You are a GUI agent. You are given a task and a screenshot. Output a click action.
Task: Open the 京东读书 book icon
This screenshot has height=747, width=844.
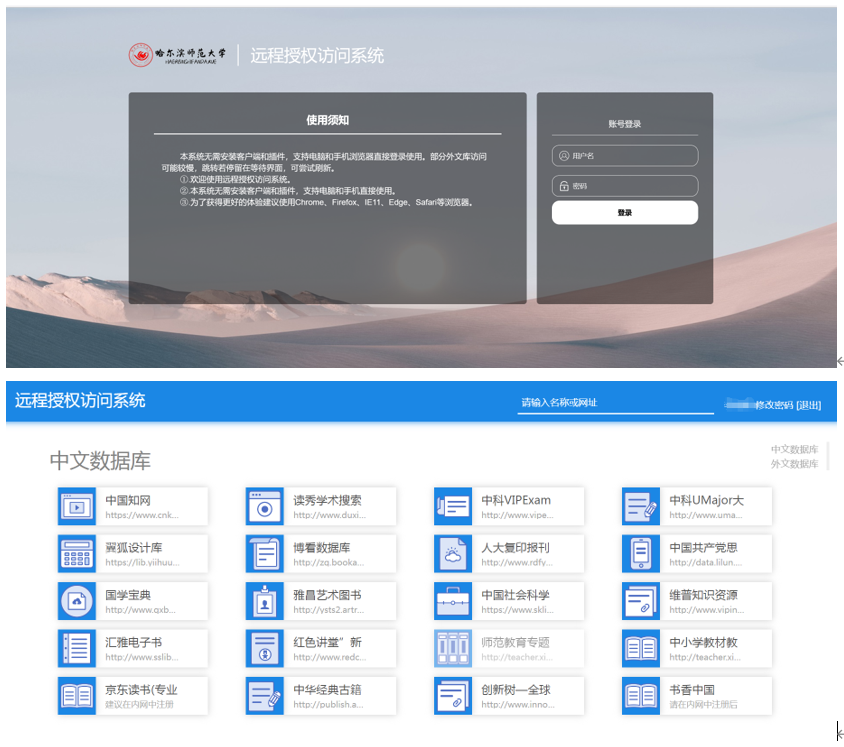77,696
